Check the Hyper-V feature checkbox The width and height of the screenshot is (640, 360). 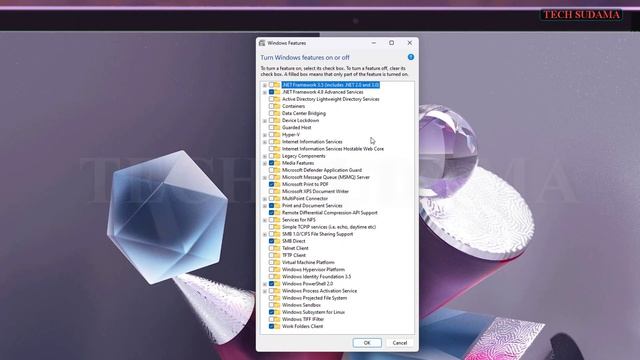pos(271,134)
